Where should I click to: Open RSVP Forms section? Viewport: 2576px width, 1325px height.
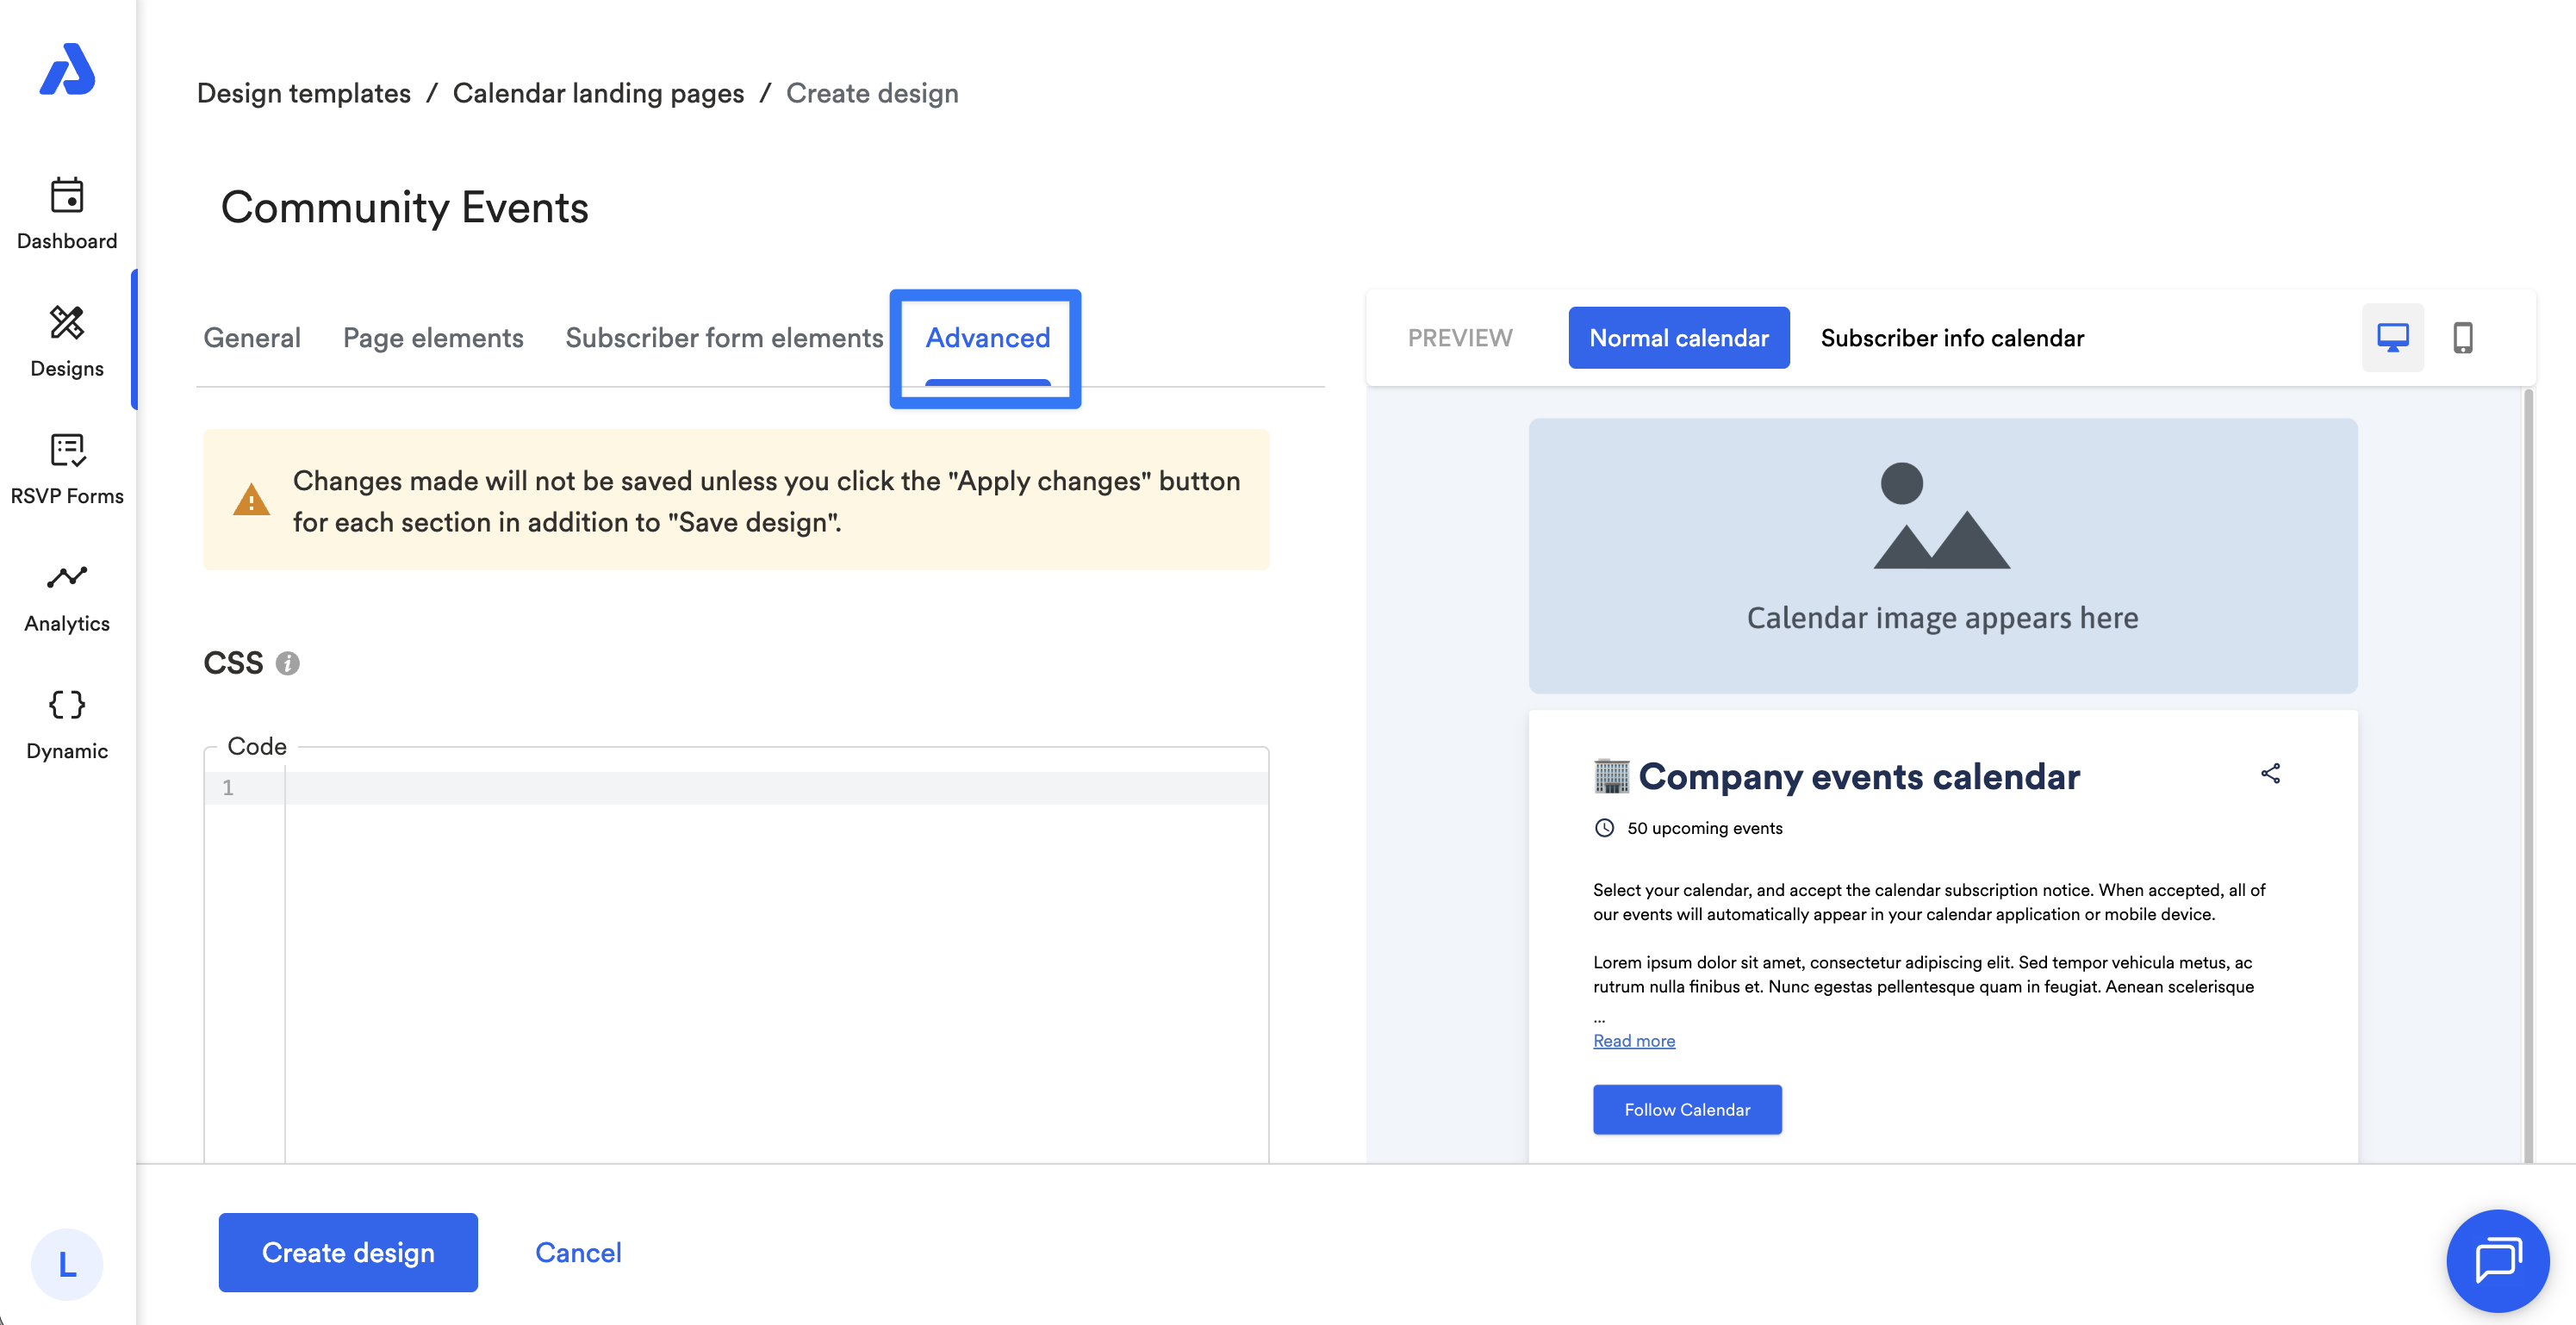pos(67,468)
